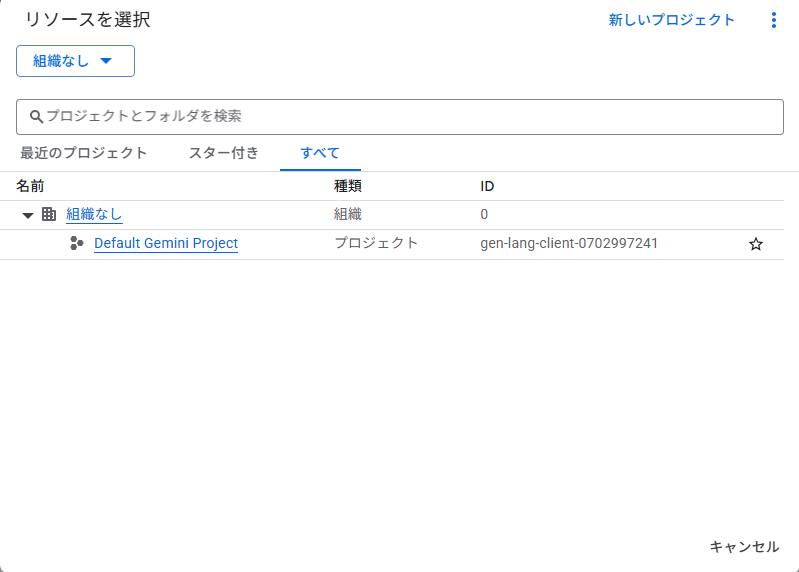
Task: Open the 組織なし organization dropdown
Action: click(75, 61)
